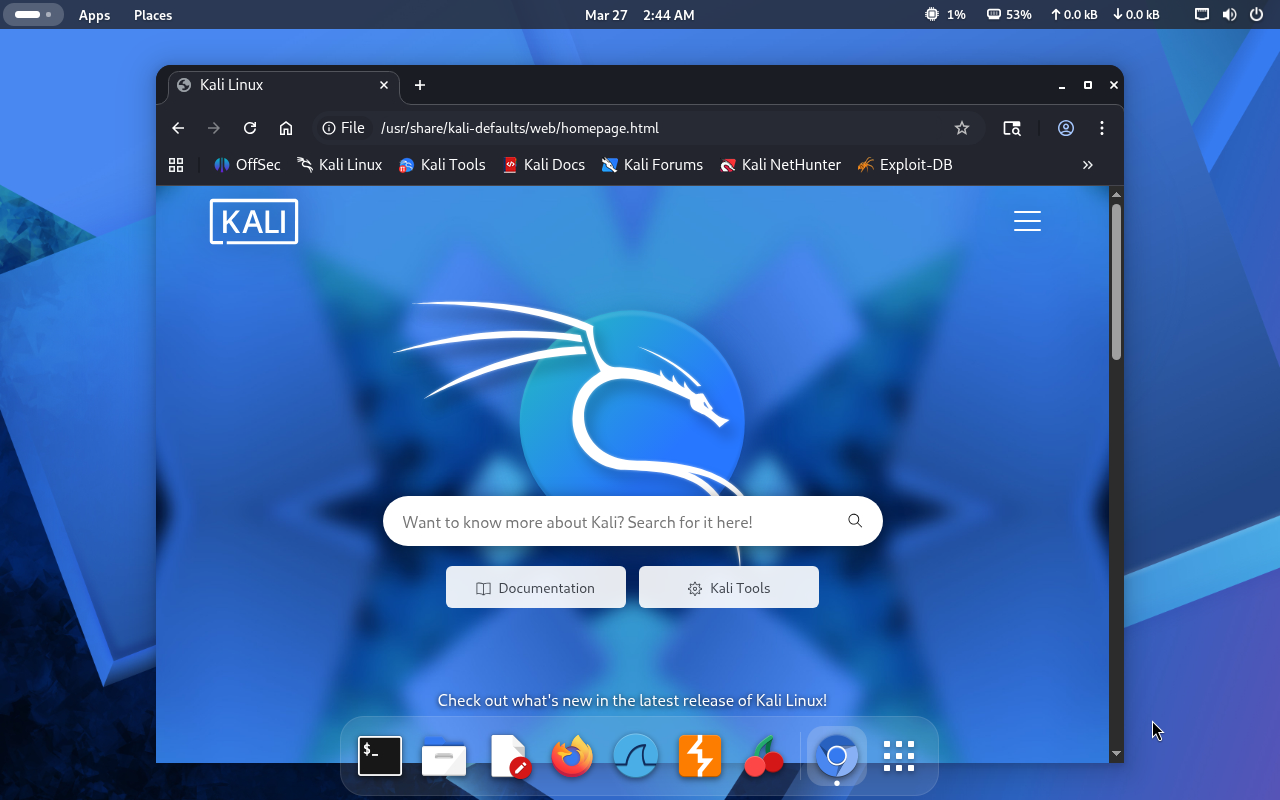Open the browser profile icon

[1066, 128]
